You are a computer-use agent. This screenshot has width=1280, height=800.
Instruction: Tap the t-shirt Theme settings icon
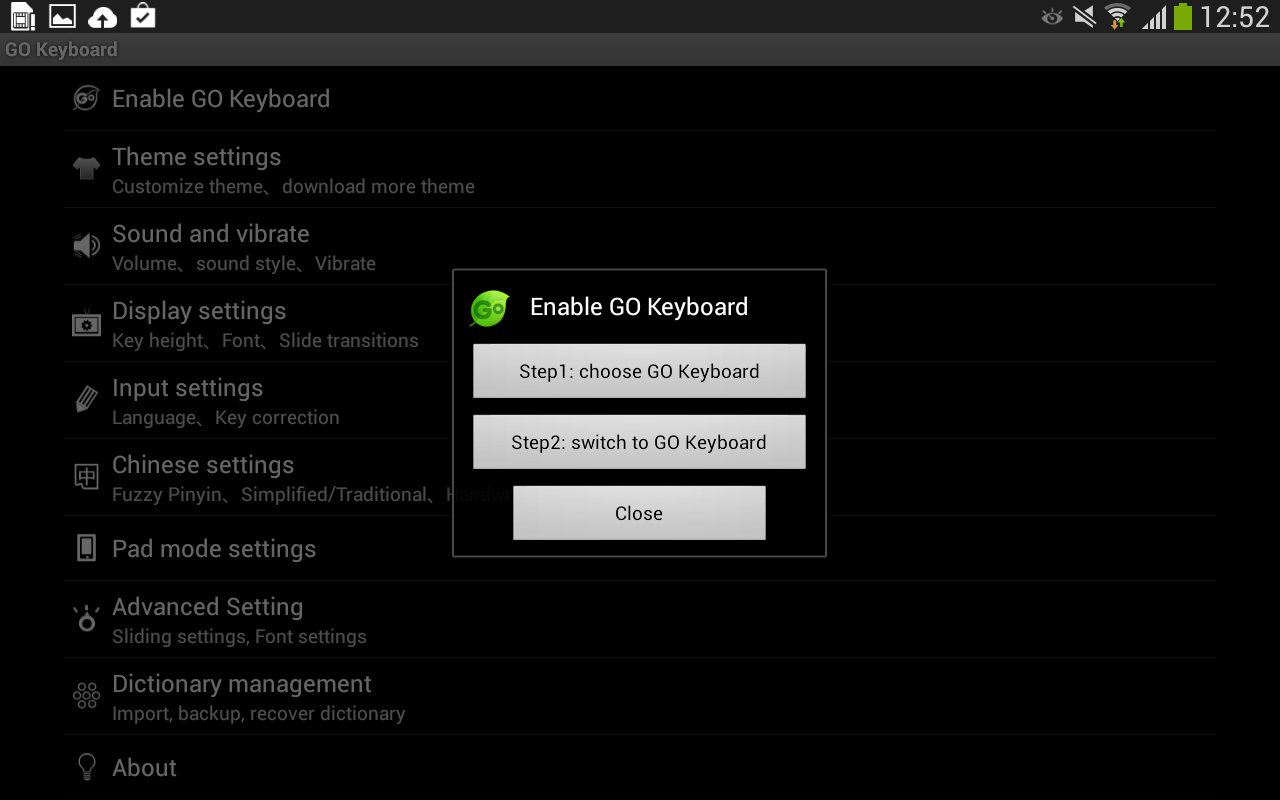87,168
